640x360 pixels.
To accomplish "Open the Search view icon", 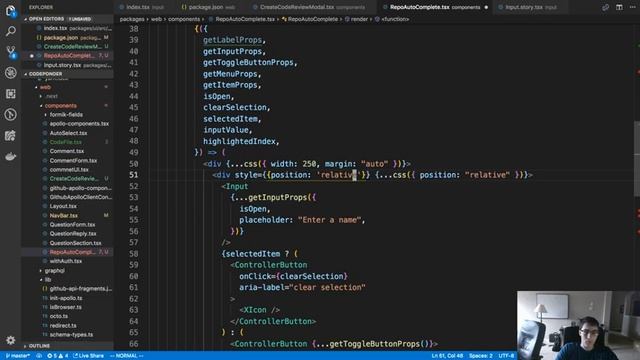I will click(x=11, y=31).
